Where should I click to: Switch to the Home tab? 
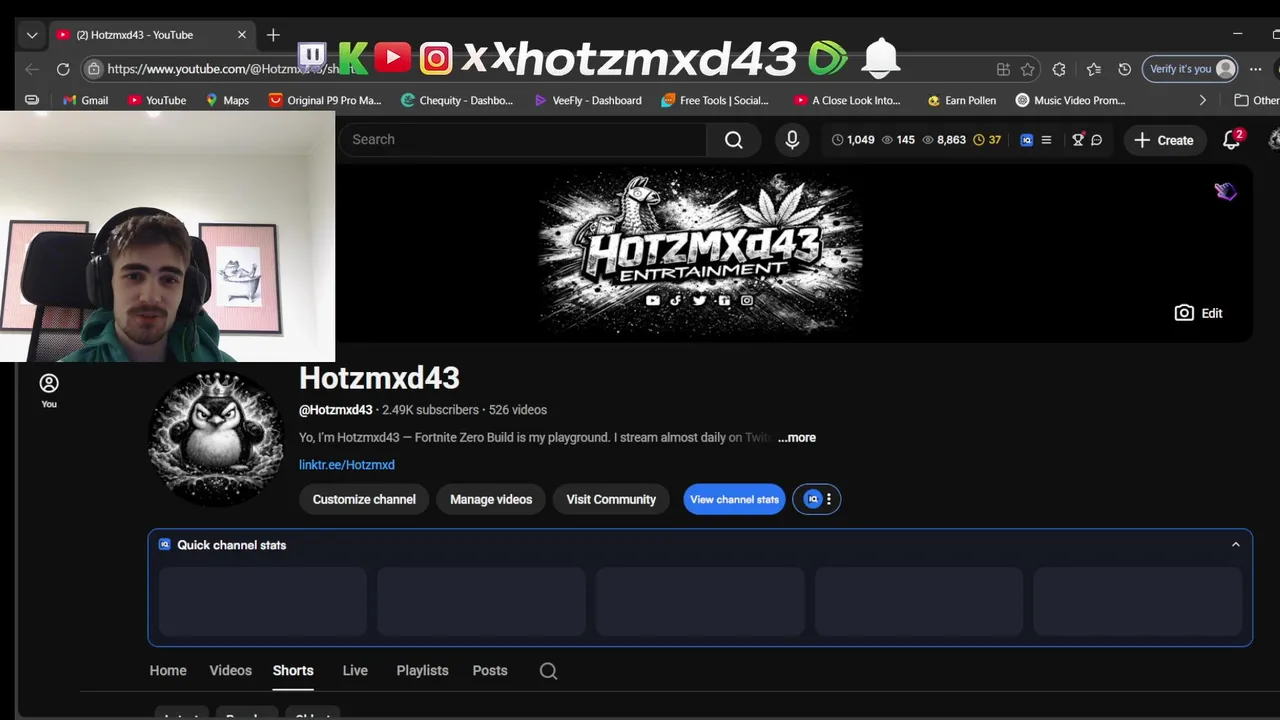pos(168,671)
